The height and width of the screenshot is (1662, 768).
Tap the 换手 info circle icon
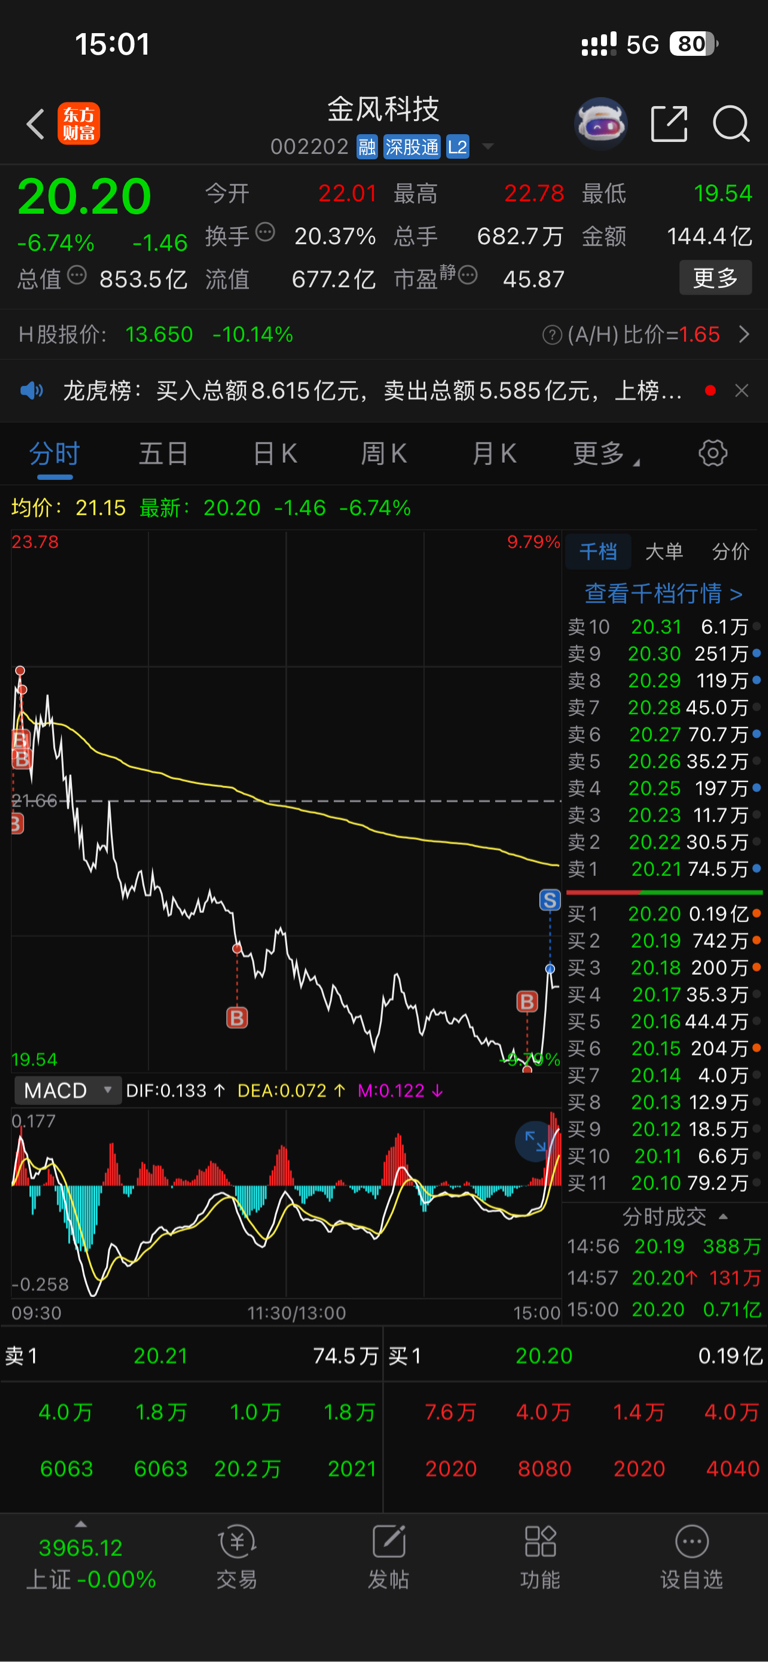pyautogui.click(x=265, y=232)
